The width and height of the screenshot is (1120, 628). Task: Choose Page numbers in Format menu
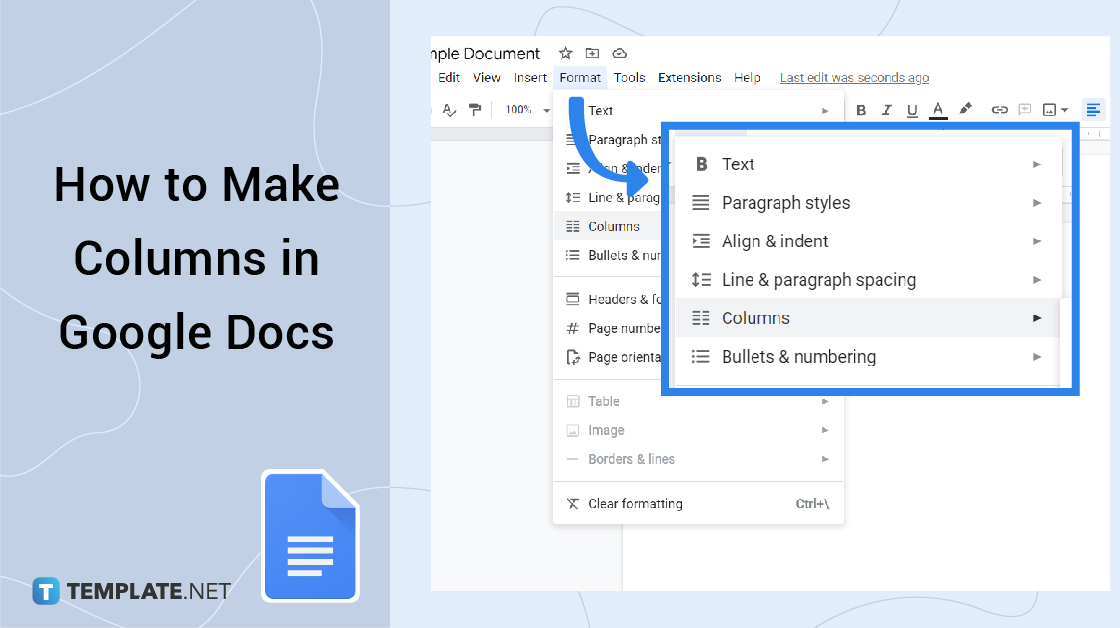coord(609,329)
